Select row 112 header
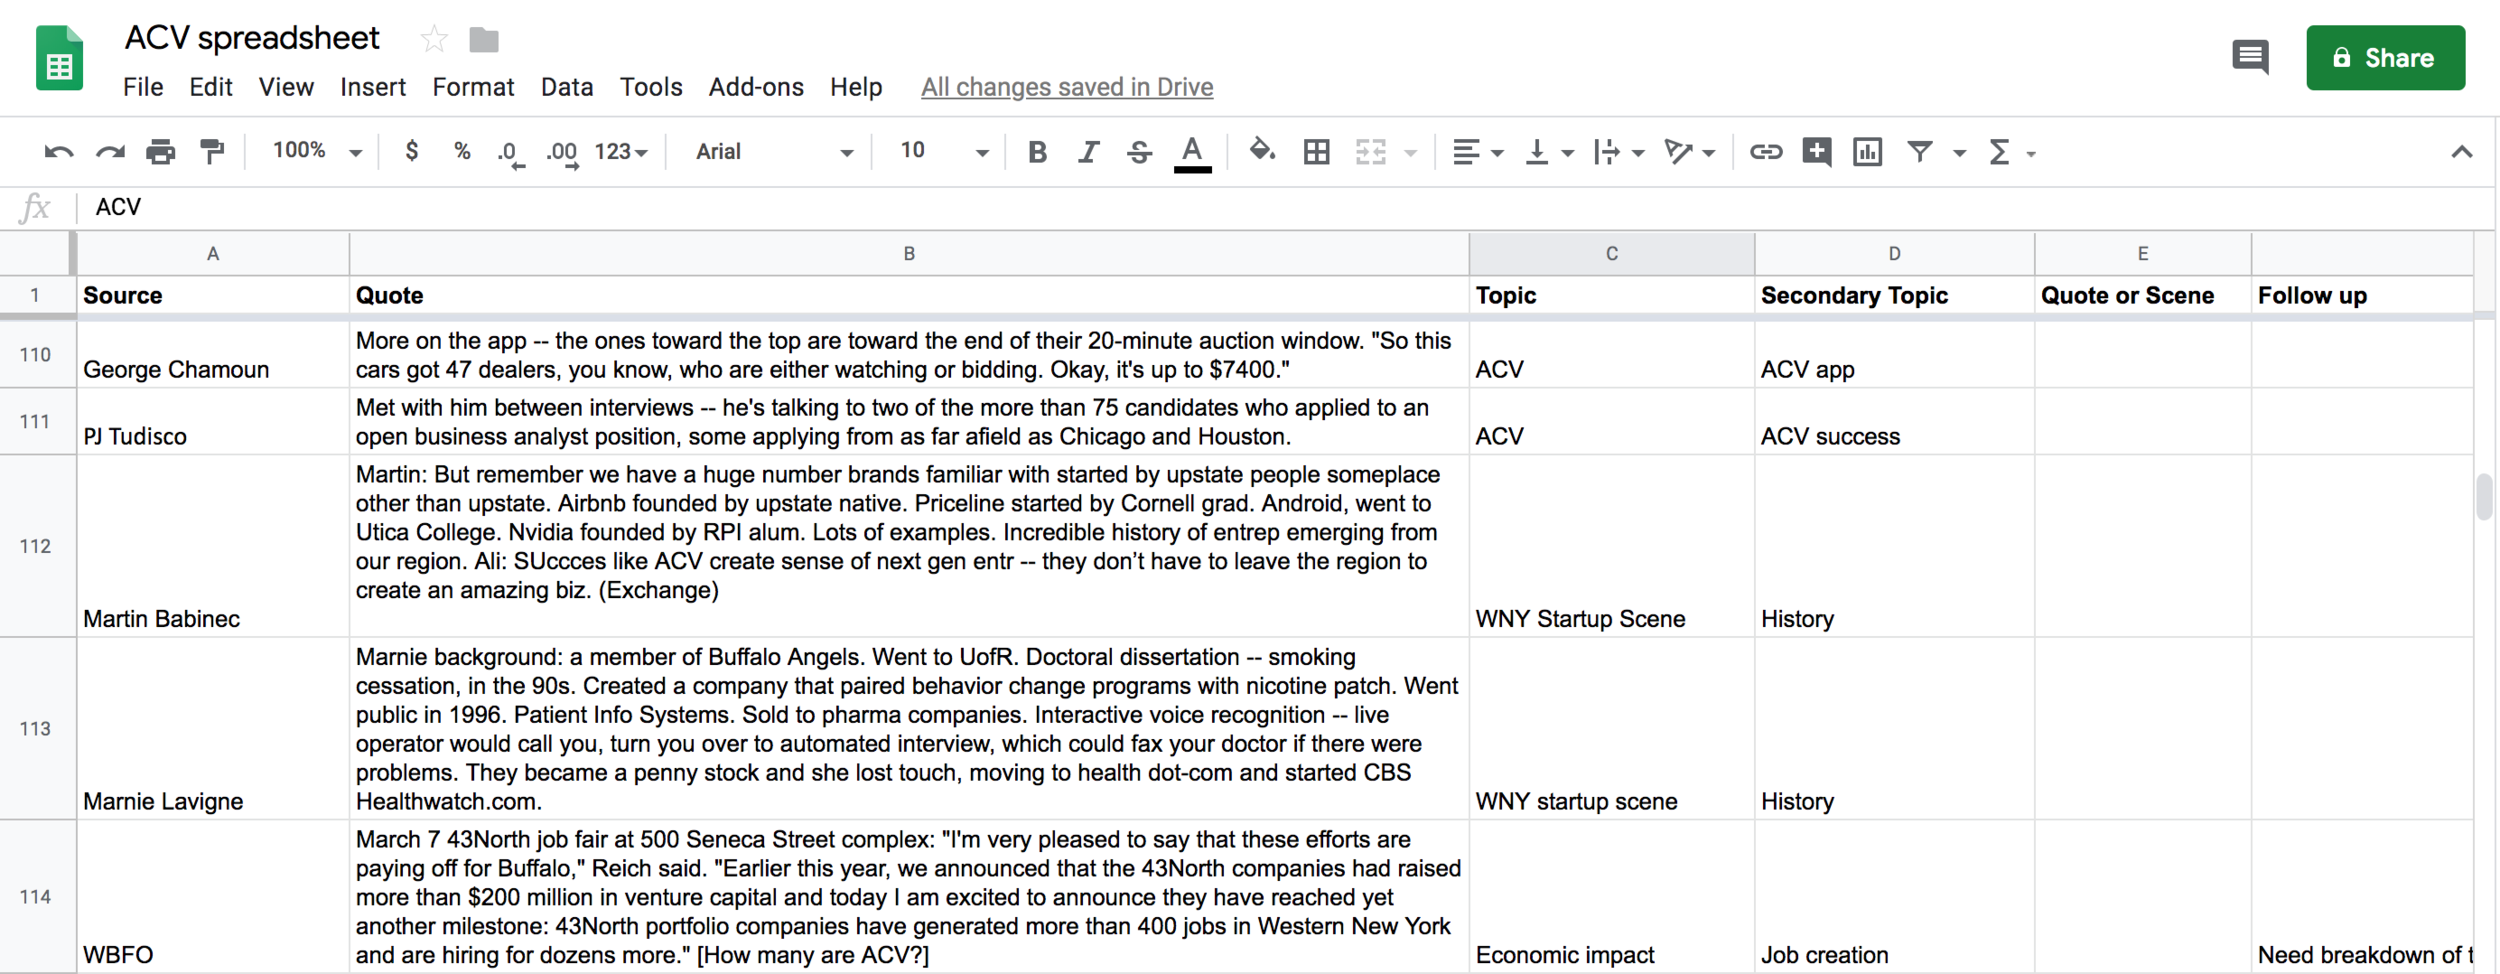This screenshot has width=2500, height=974. point(36,546)
